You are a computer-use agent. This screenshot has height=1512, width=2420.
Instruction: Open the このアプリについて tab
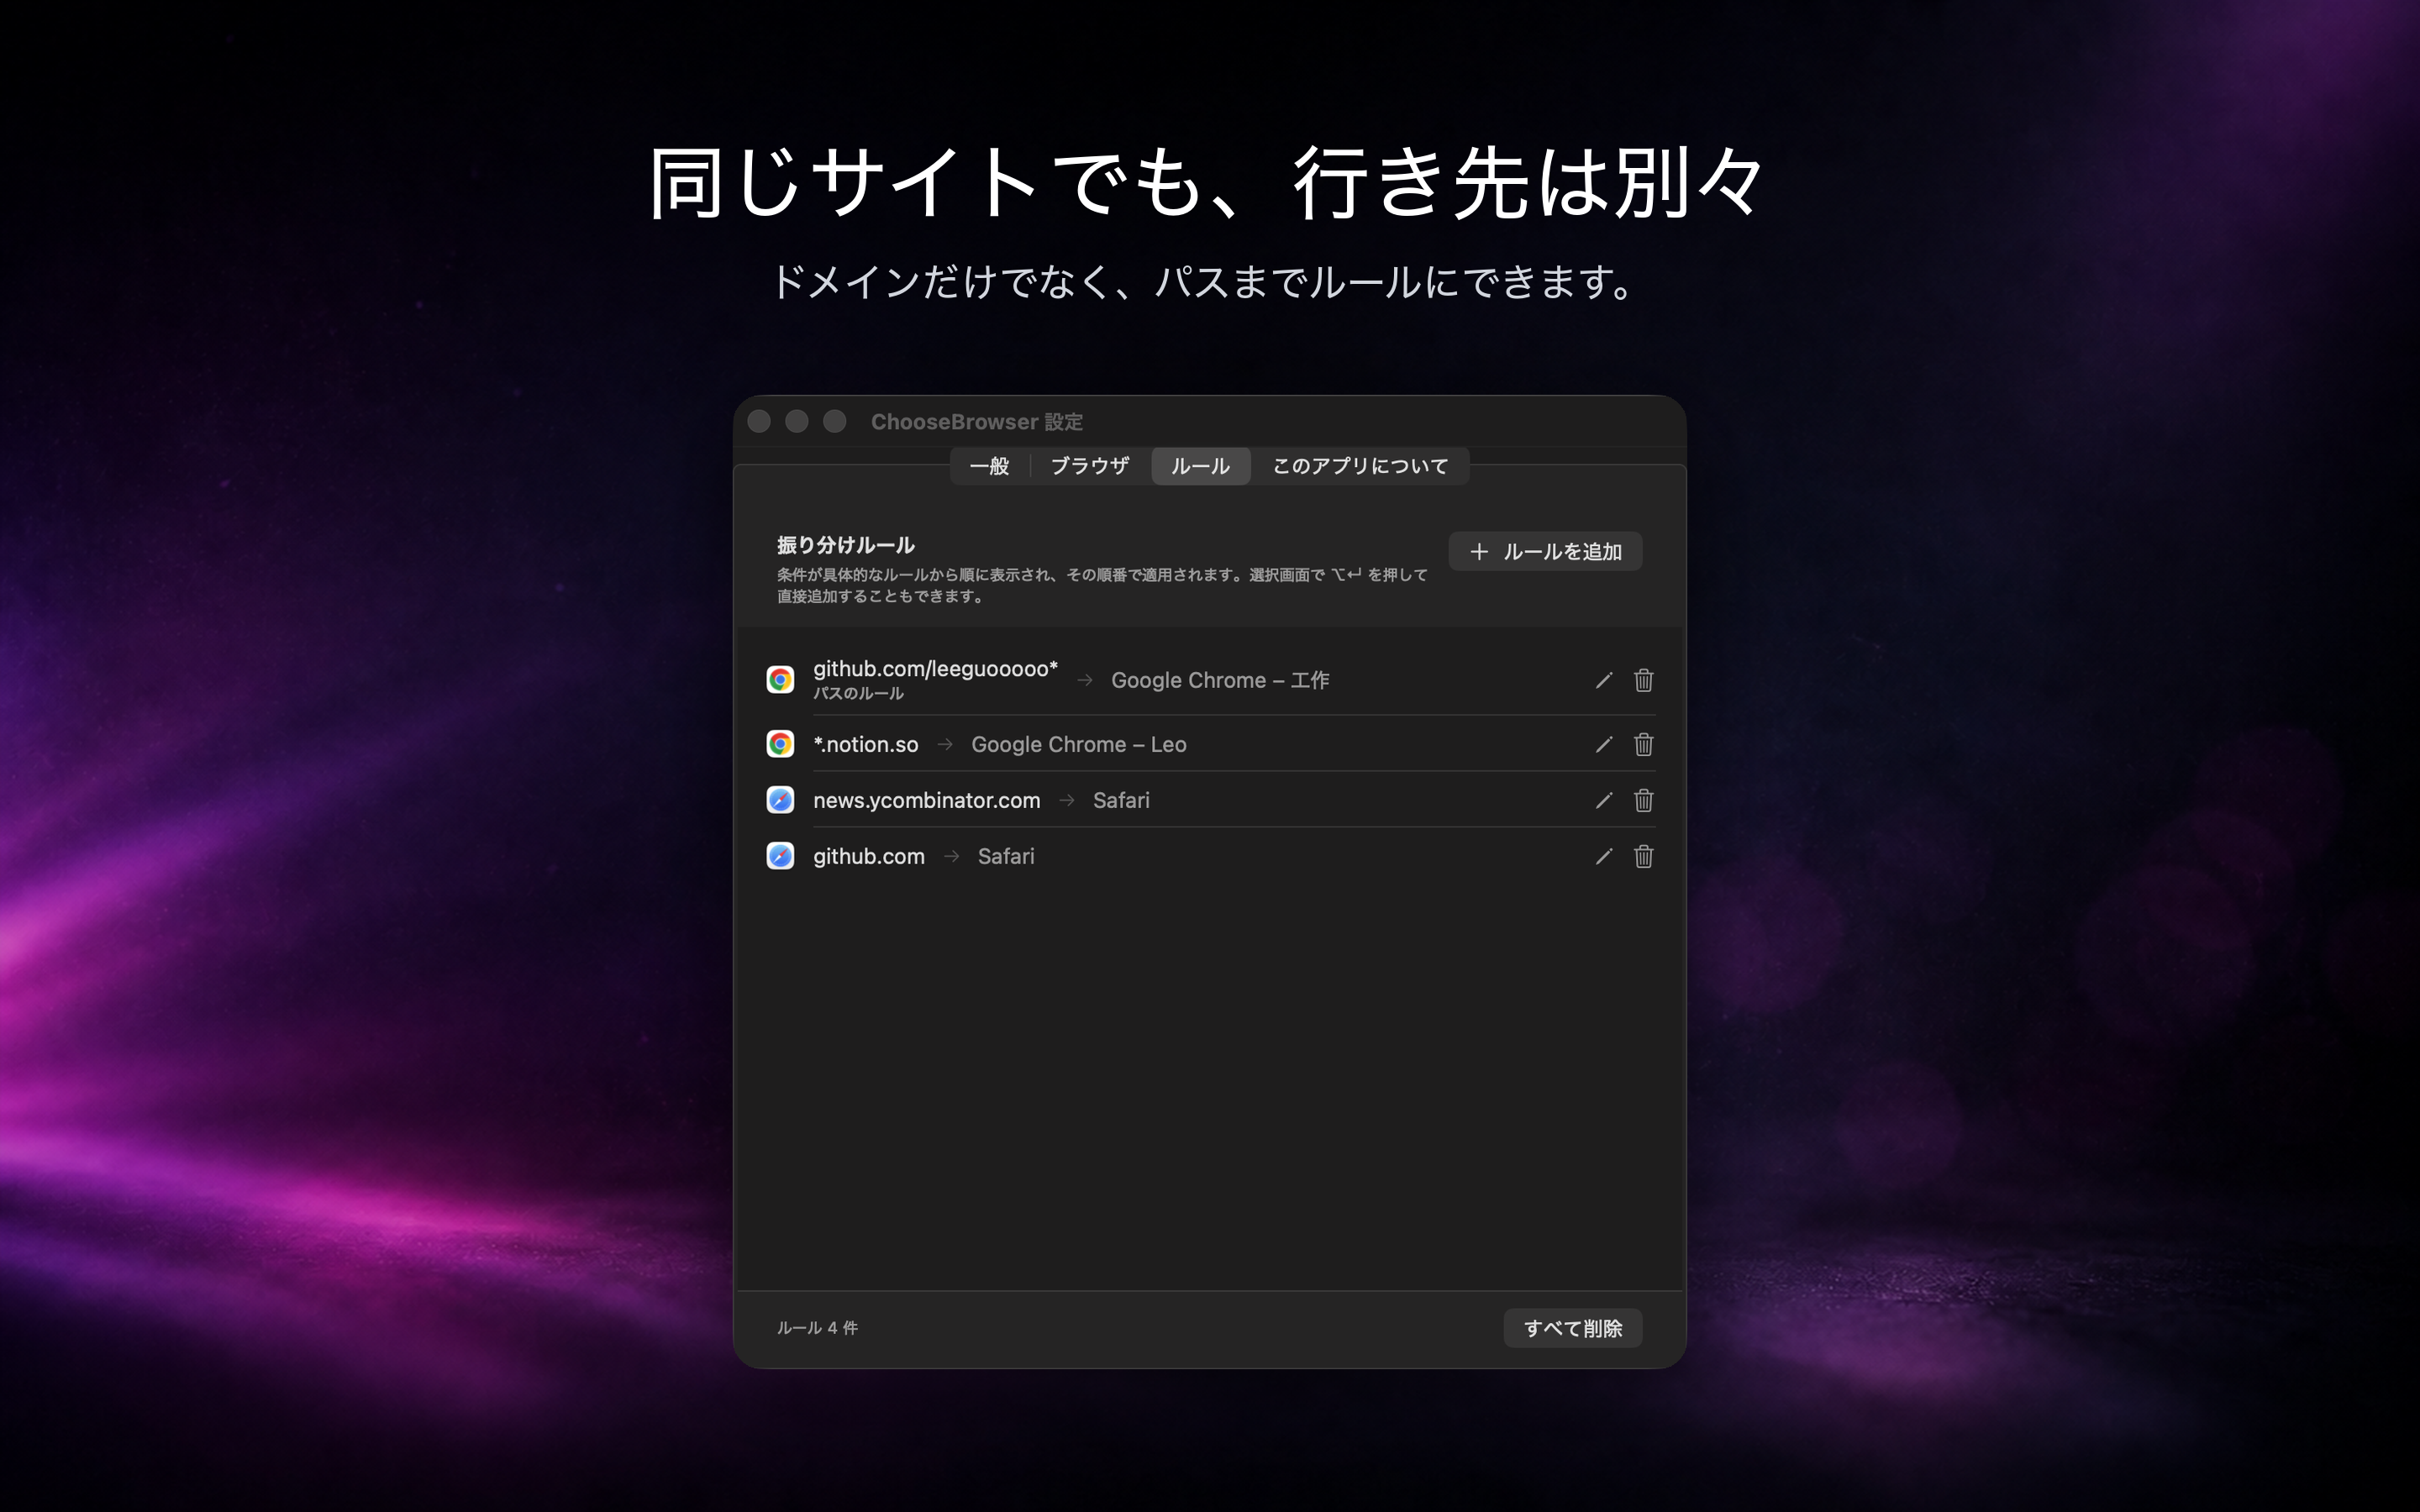click(1360, 466)
